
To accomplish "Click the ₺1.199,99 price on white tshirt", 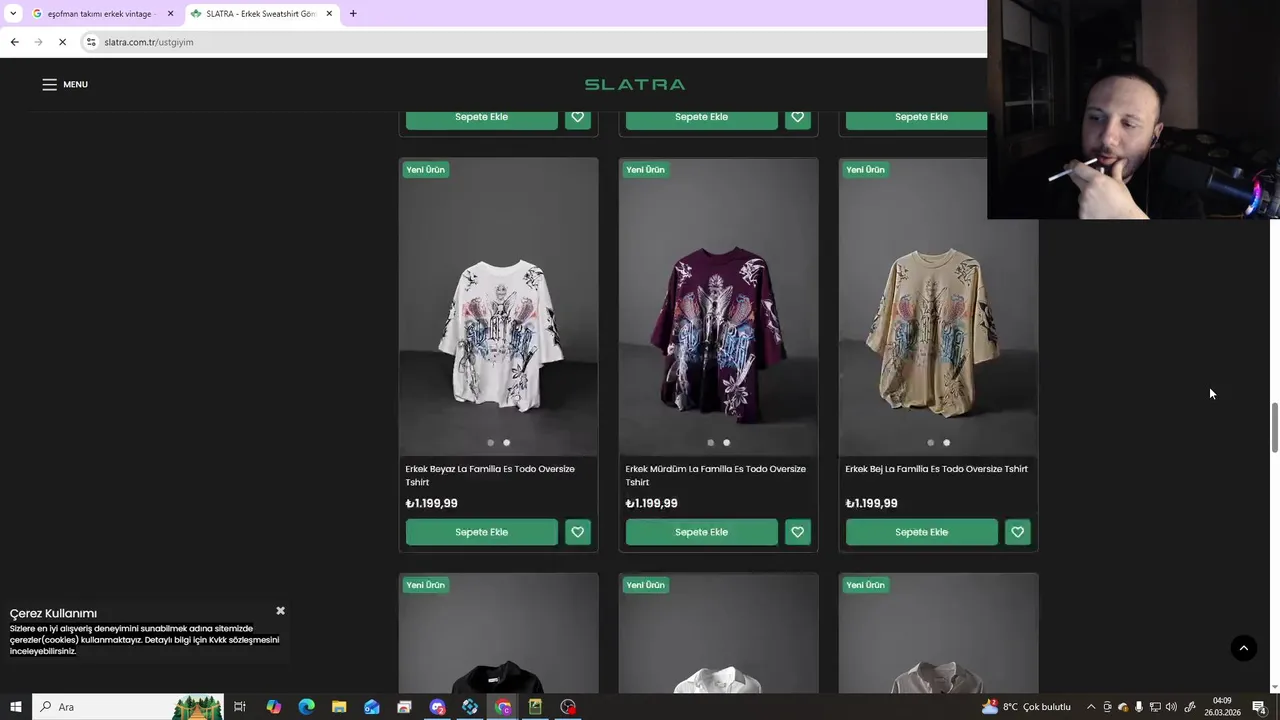I will (x=431, y=503).
